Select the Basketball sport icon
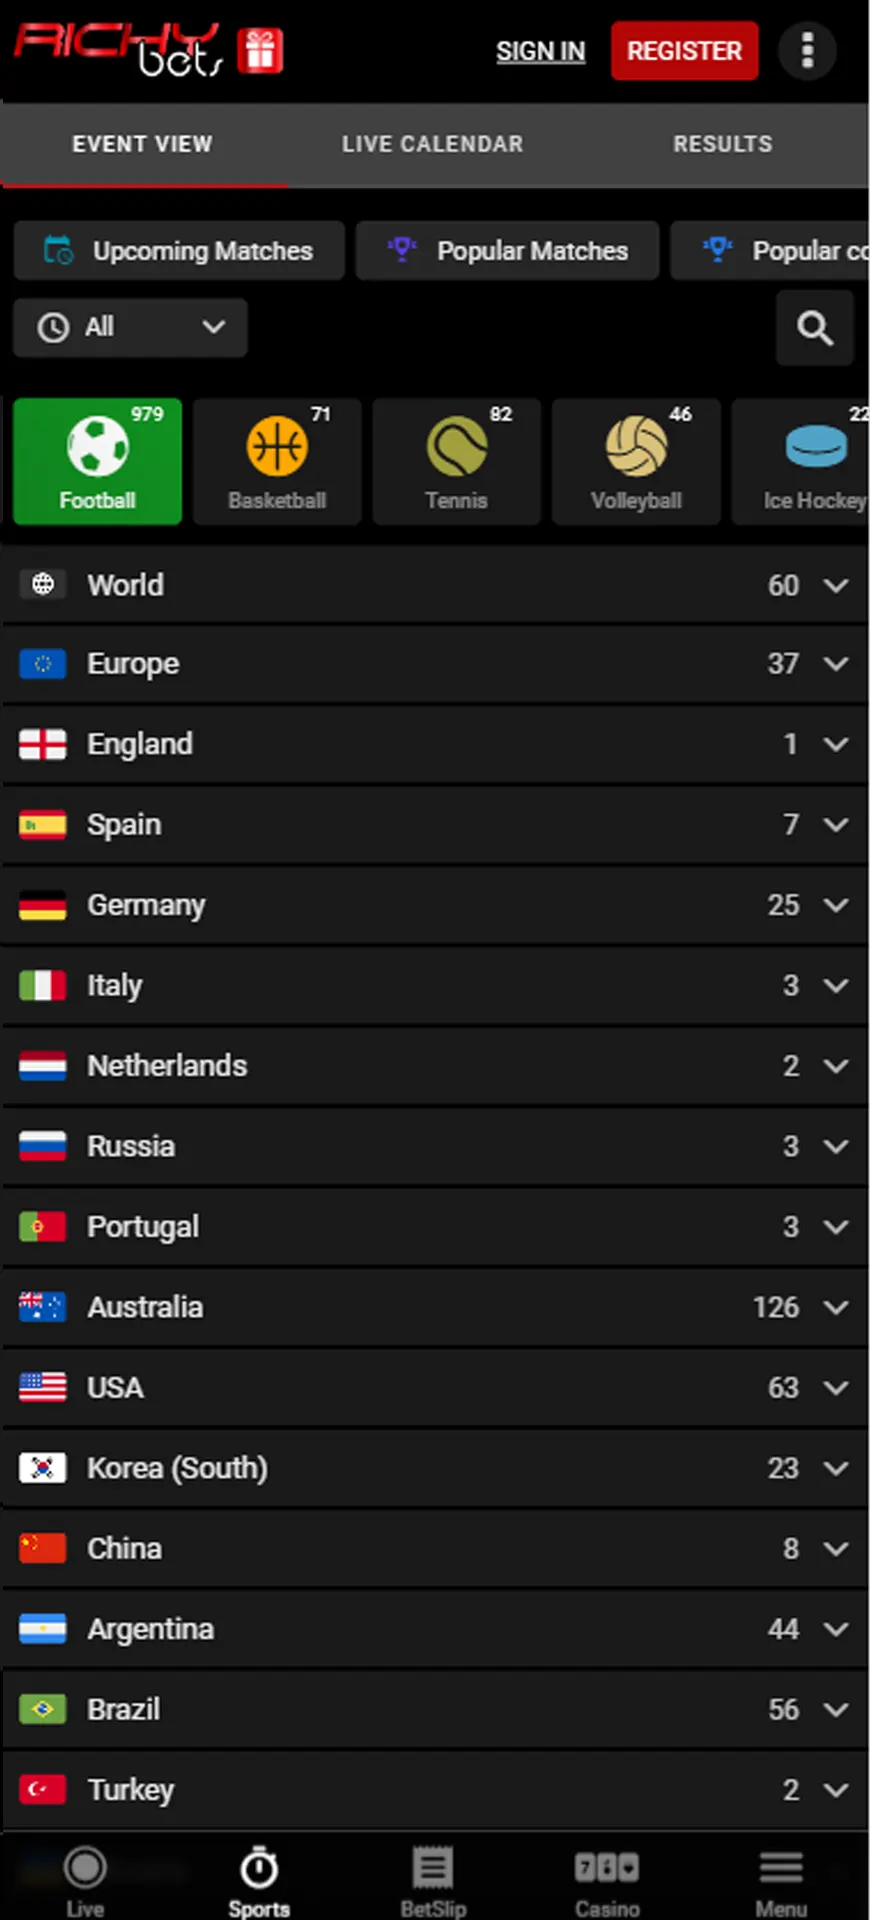870x1920 pixels. (277, 461)
